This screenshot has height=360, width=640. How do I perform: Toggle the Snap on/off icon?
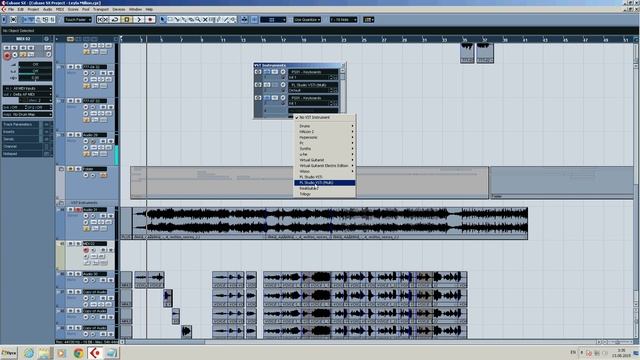[254, 20]
